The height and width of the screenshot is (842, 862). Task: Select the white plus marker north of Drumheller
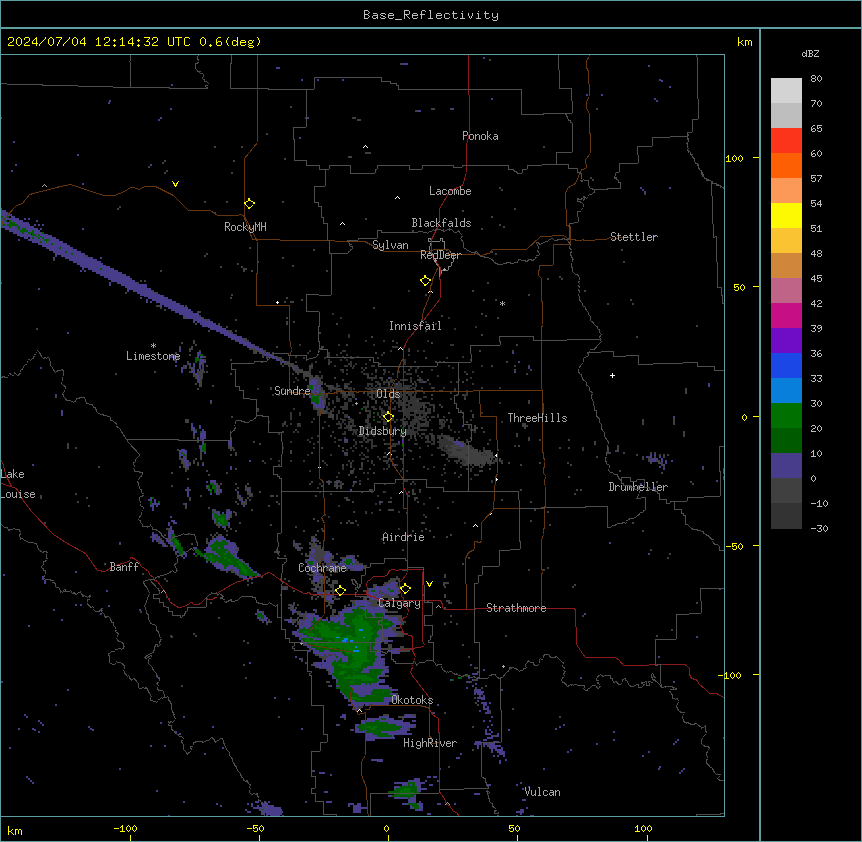pyautogui.click(x=612, y=375)
